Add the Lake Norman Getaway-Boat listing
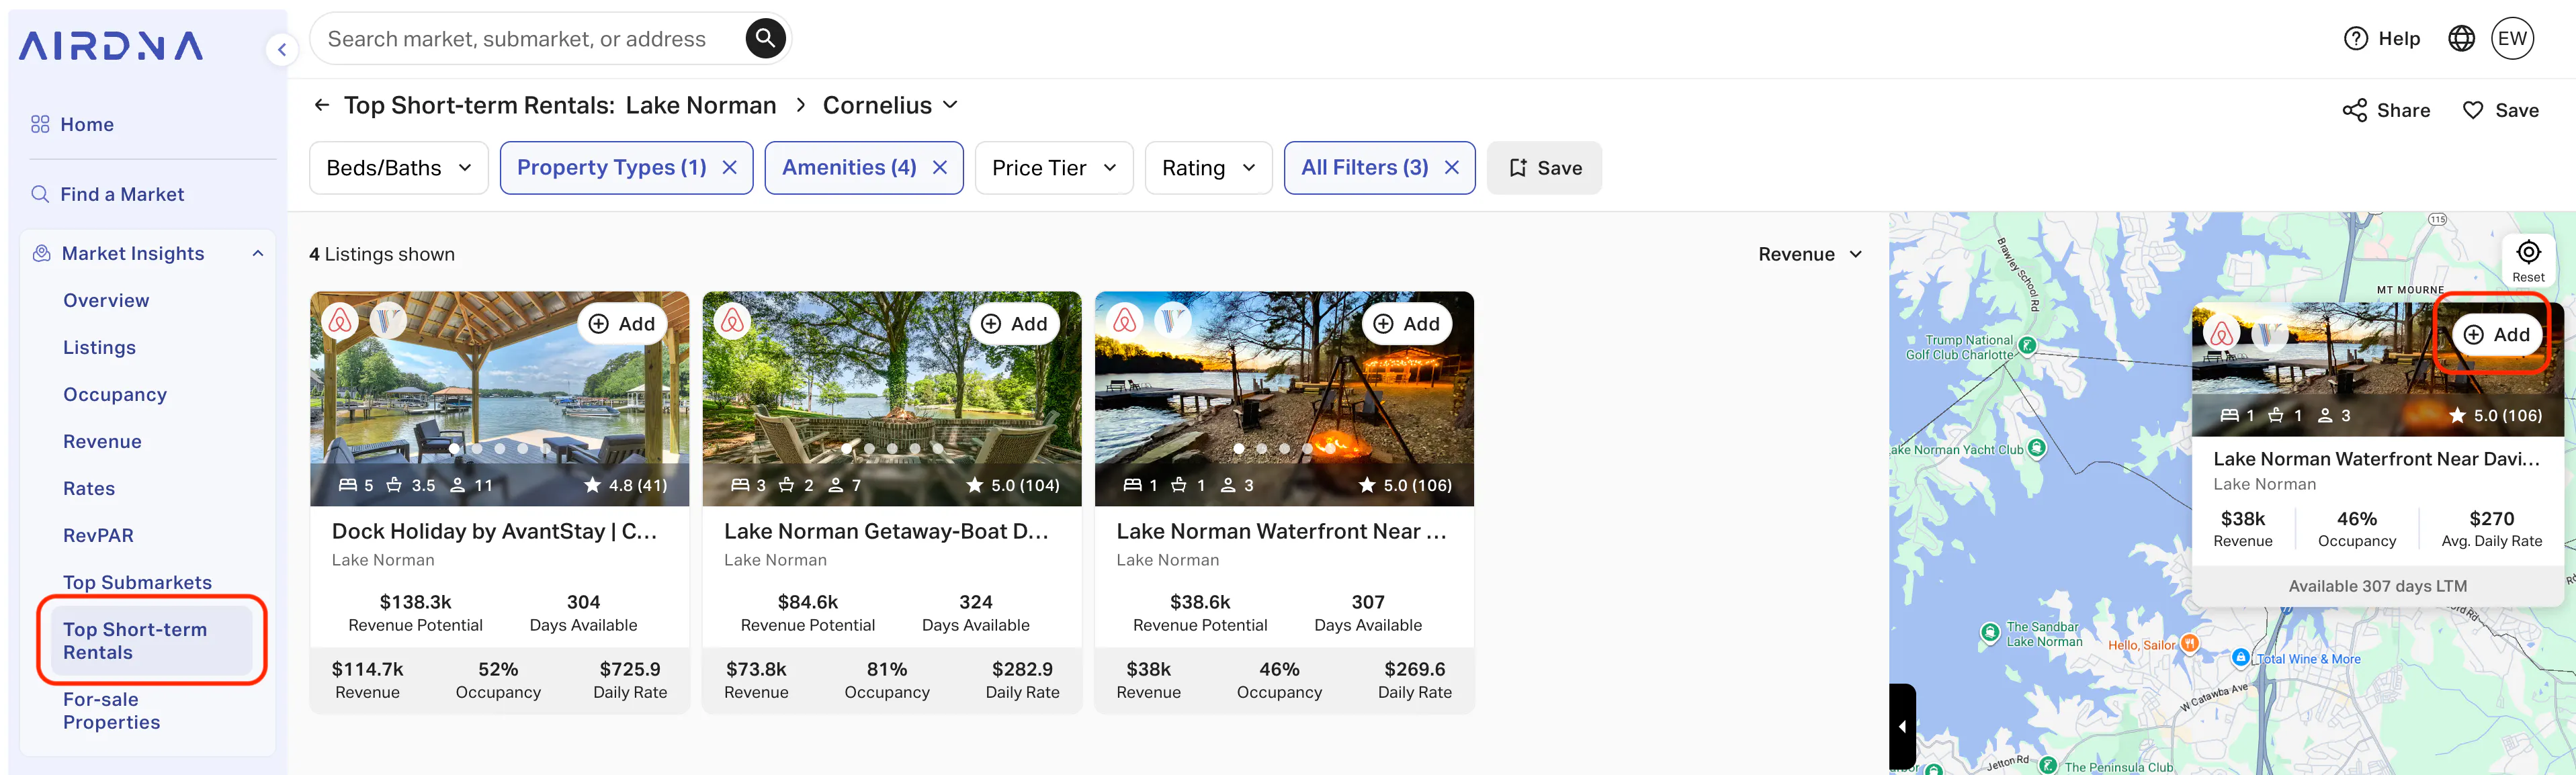This screenshot has height=775, width=2576. point(1014,324)
